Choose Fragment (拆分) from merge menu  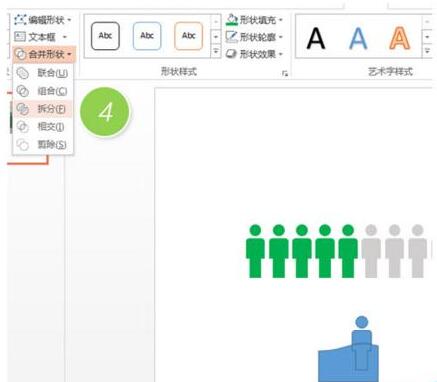(43, 109)
